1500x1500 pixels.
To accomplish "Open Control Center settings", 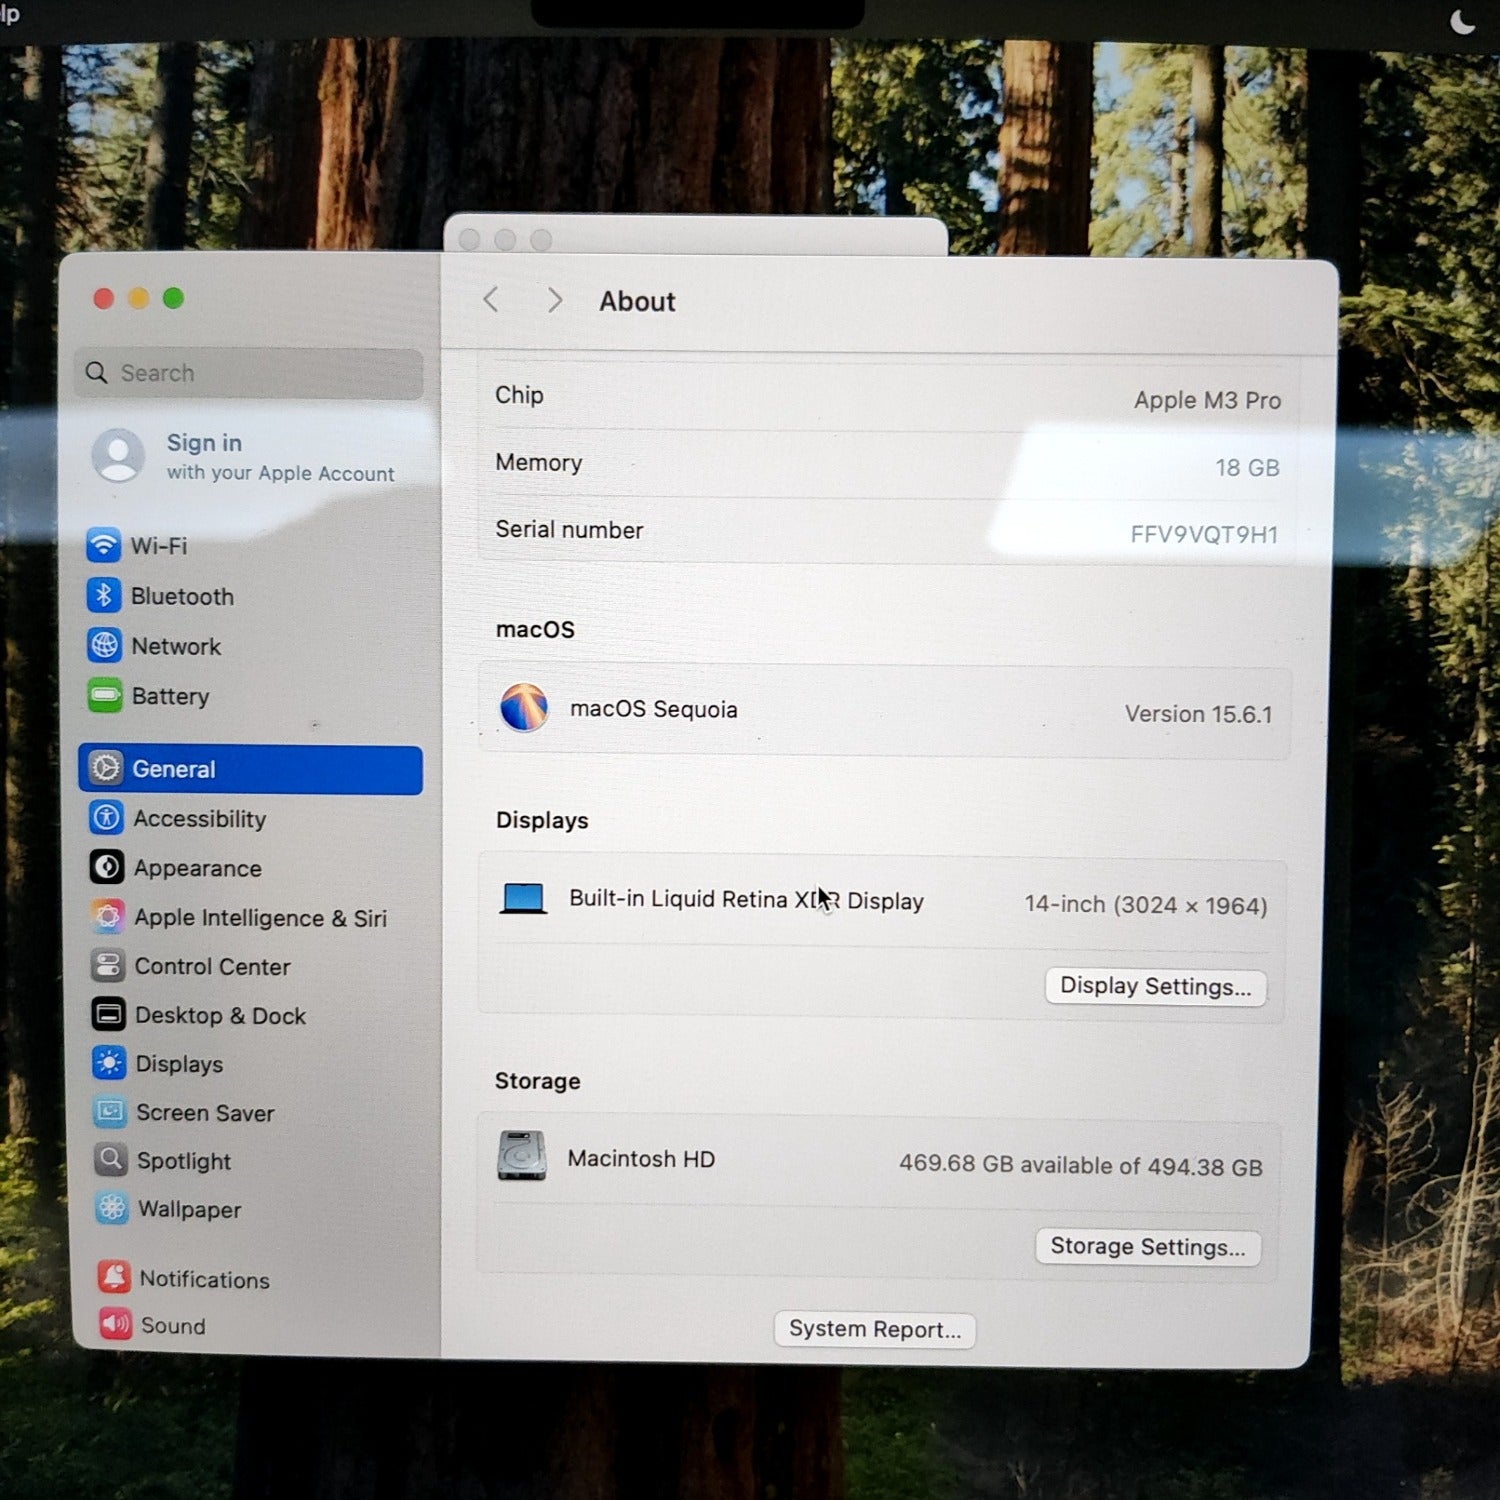I will (212, 967).
